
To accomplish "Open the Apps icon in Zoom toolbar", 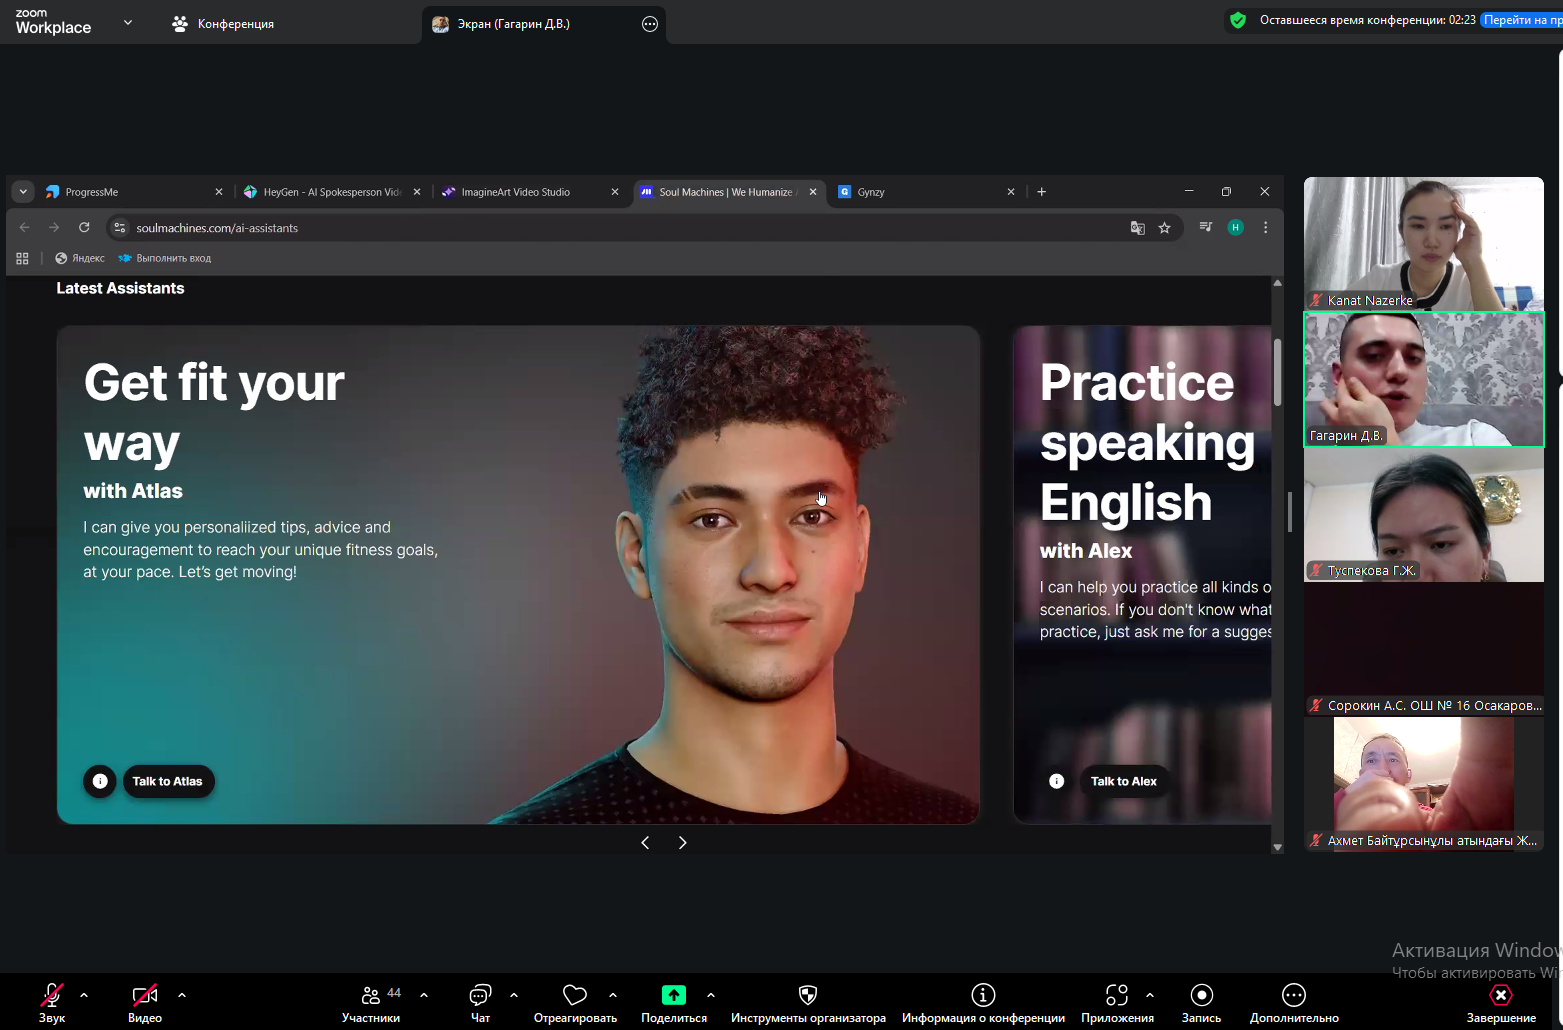I will click(1116, 995).
